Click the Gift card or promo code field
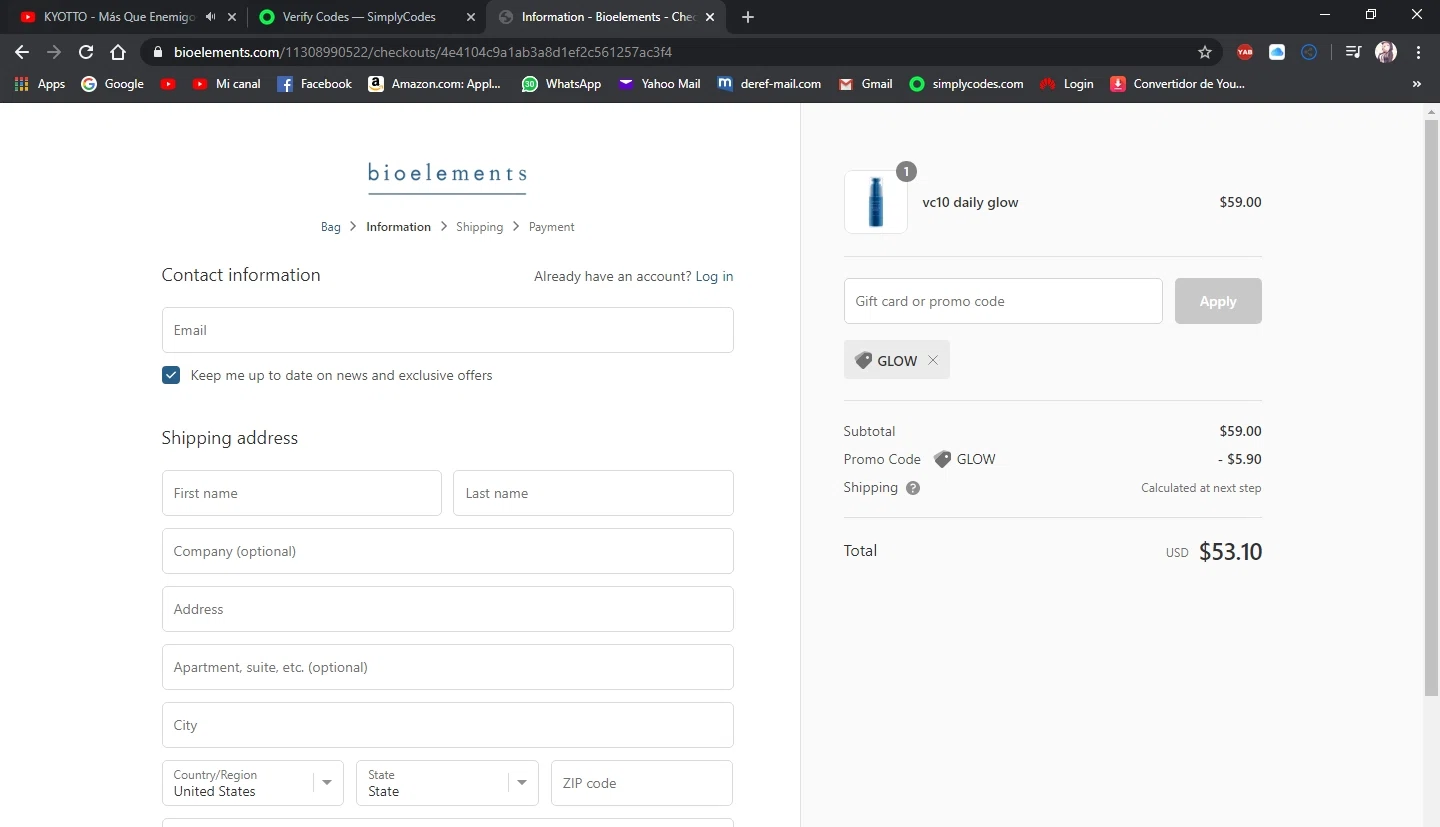 (x=1003, y=301)
